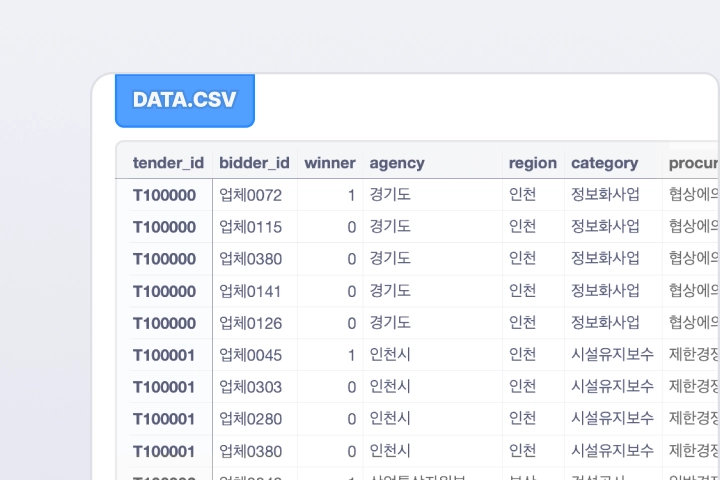
Task: Select the DATA.CSV file tab
Action: click(185, 100)
